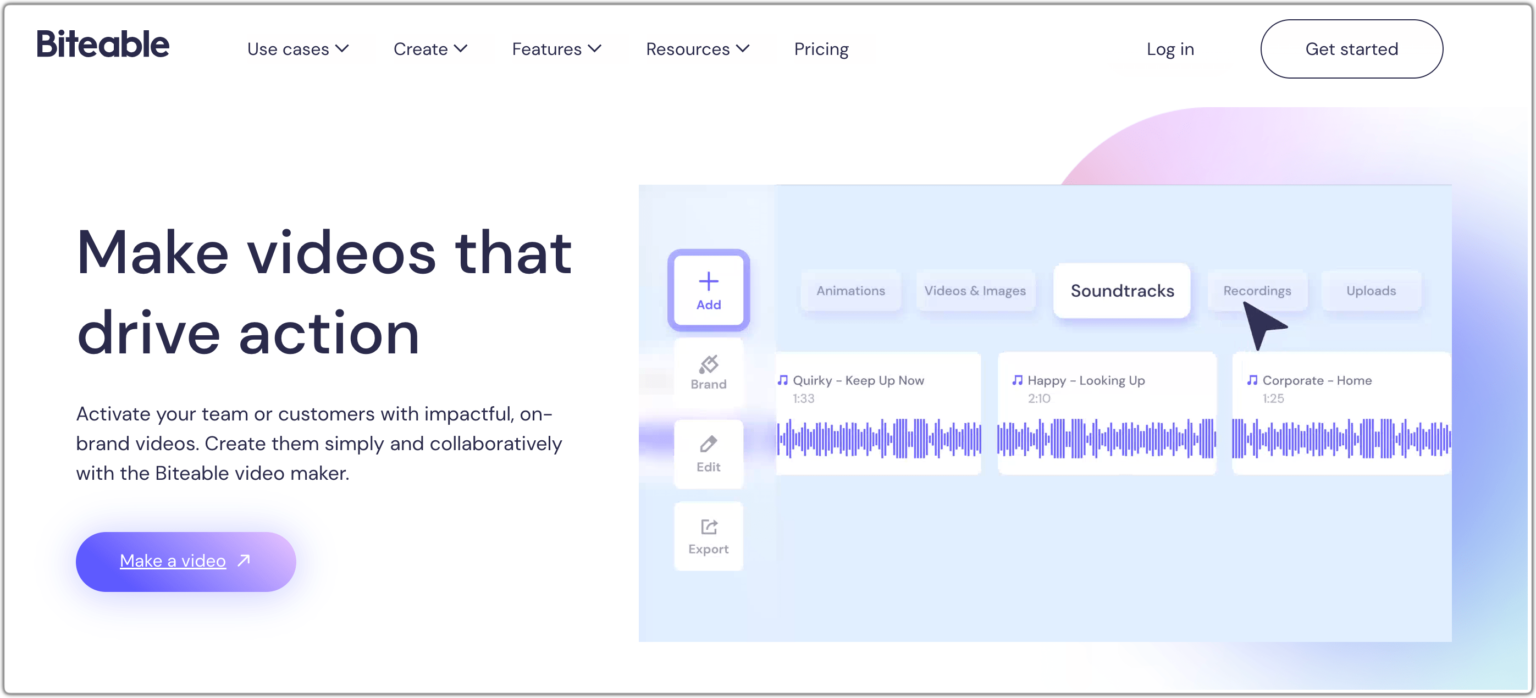The image size is (1536, 698).
Task: Open the Resources dropdown
Action: (x=697, y=49)
